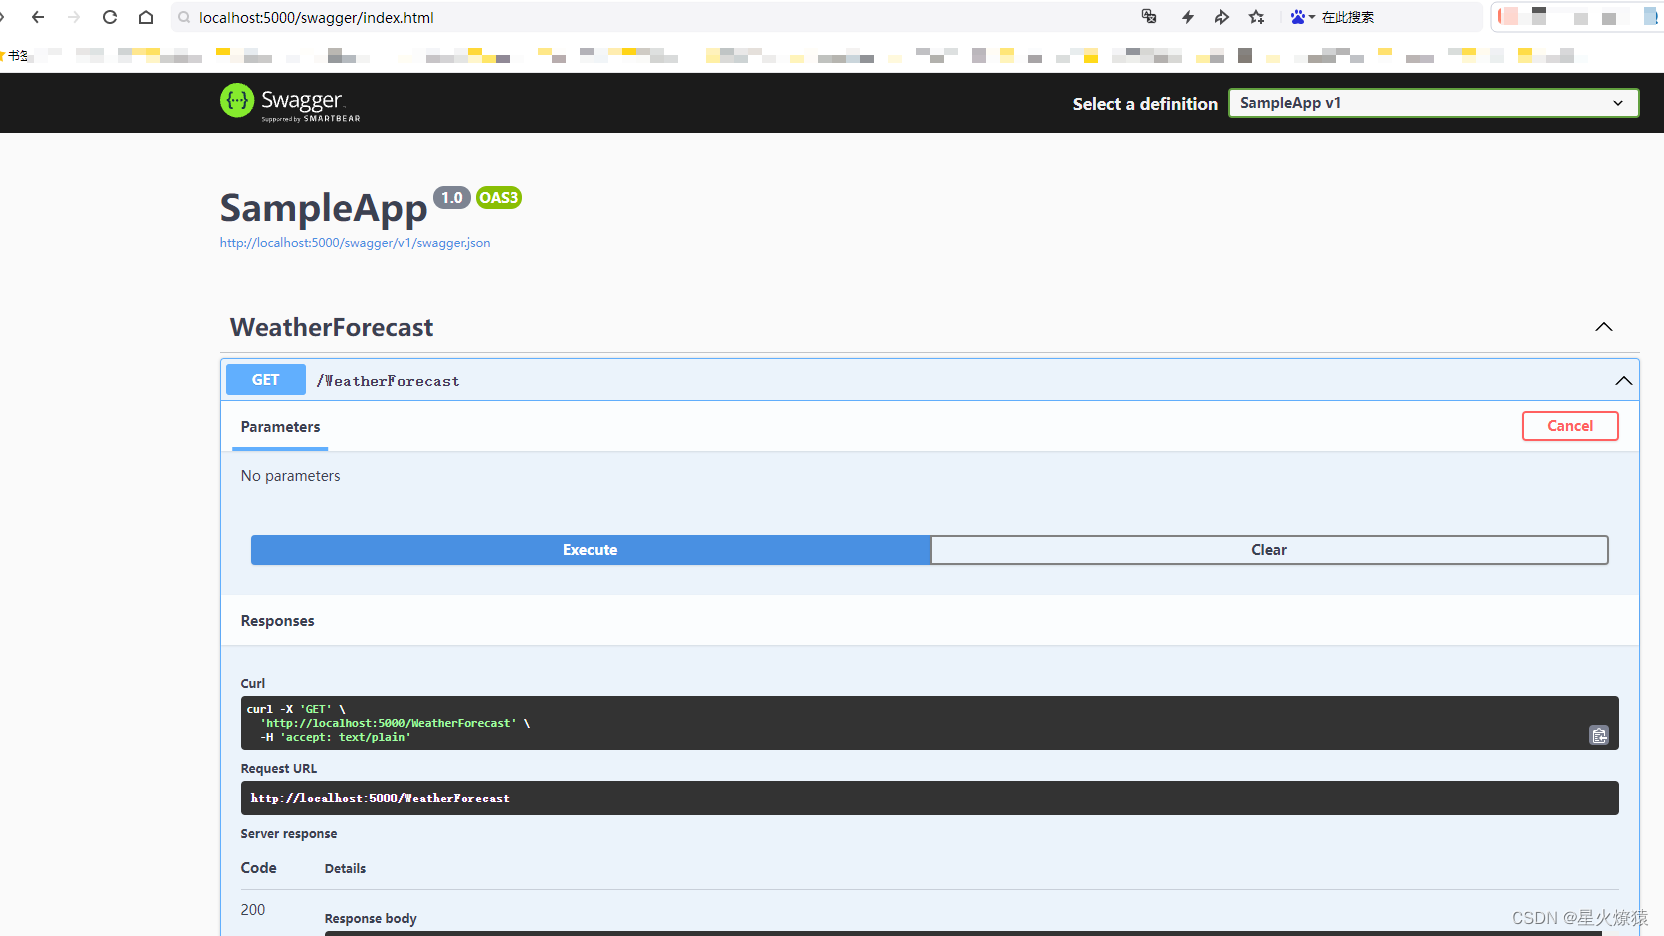
Task: Click the browser forward arrow
Action: click(x=74, y=17)
